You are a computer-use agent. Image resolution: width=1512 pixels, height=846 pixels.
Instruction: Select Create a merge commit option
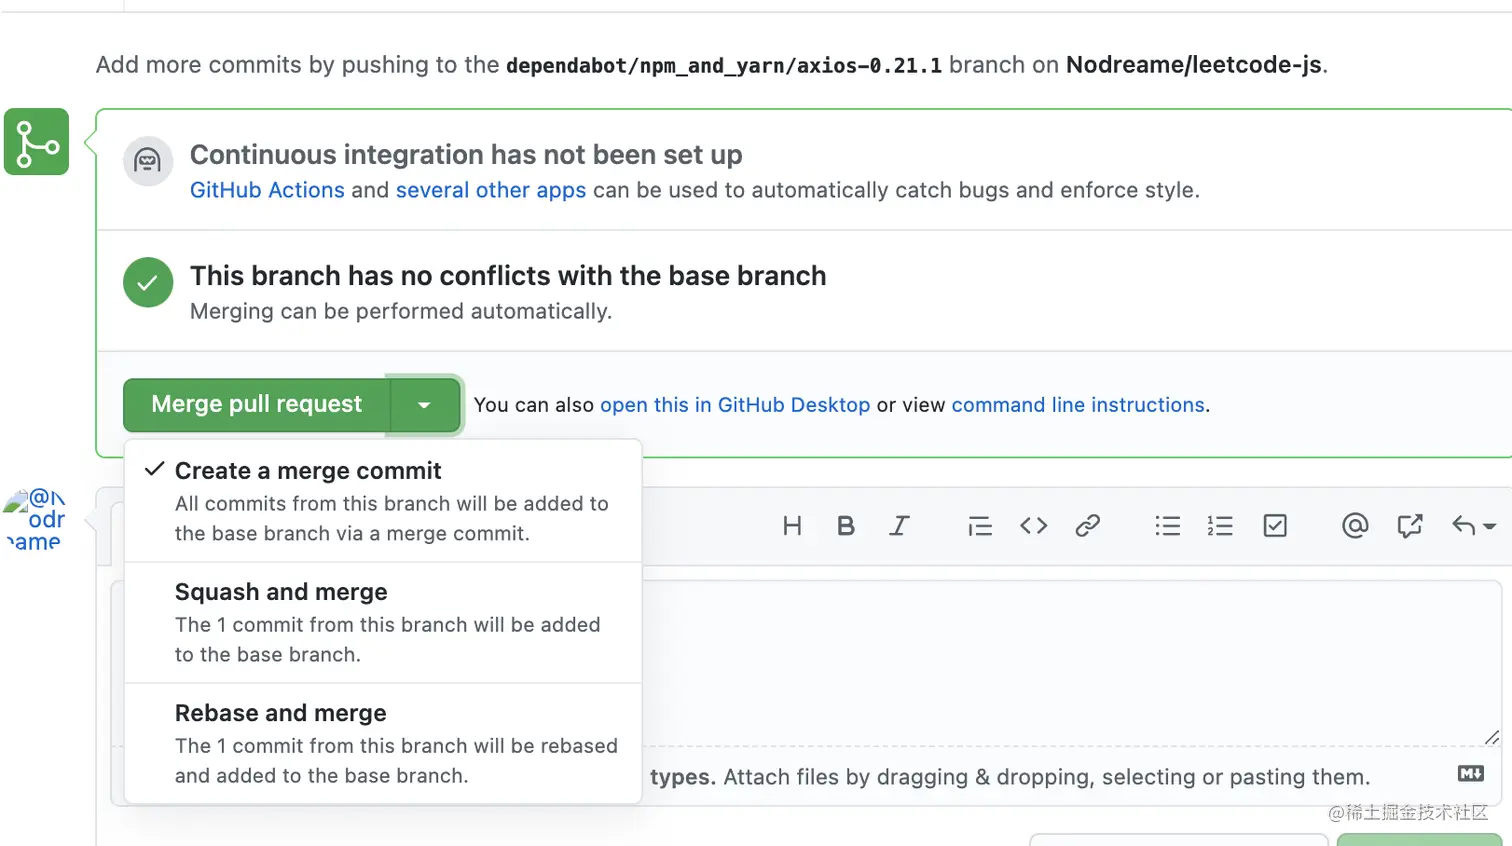point(383,501)
